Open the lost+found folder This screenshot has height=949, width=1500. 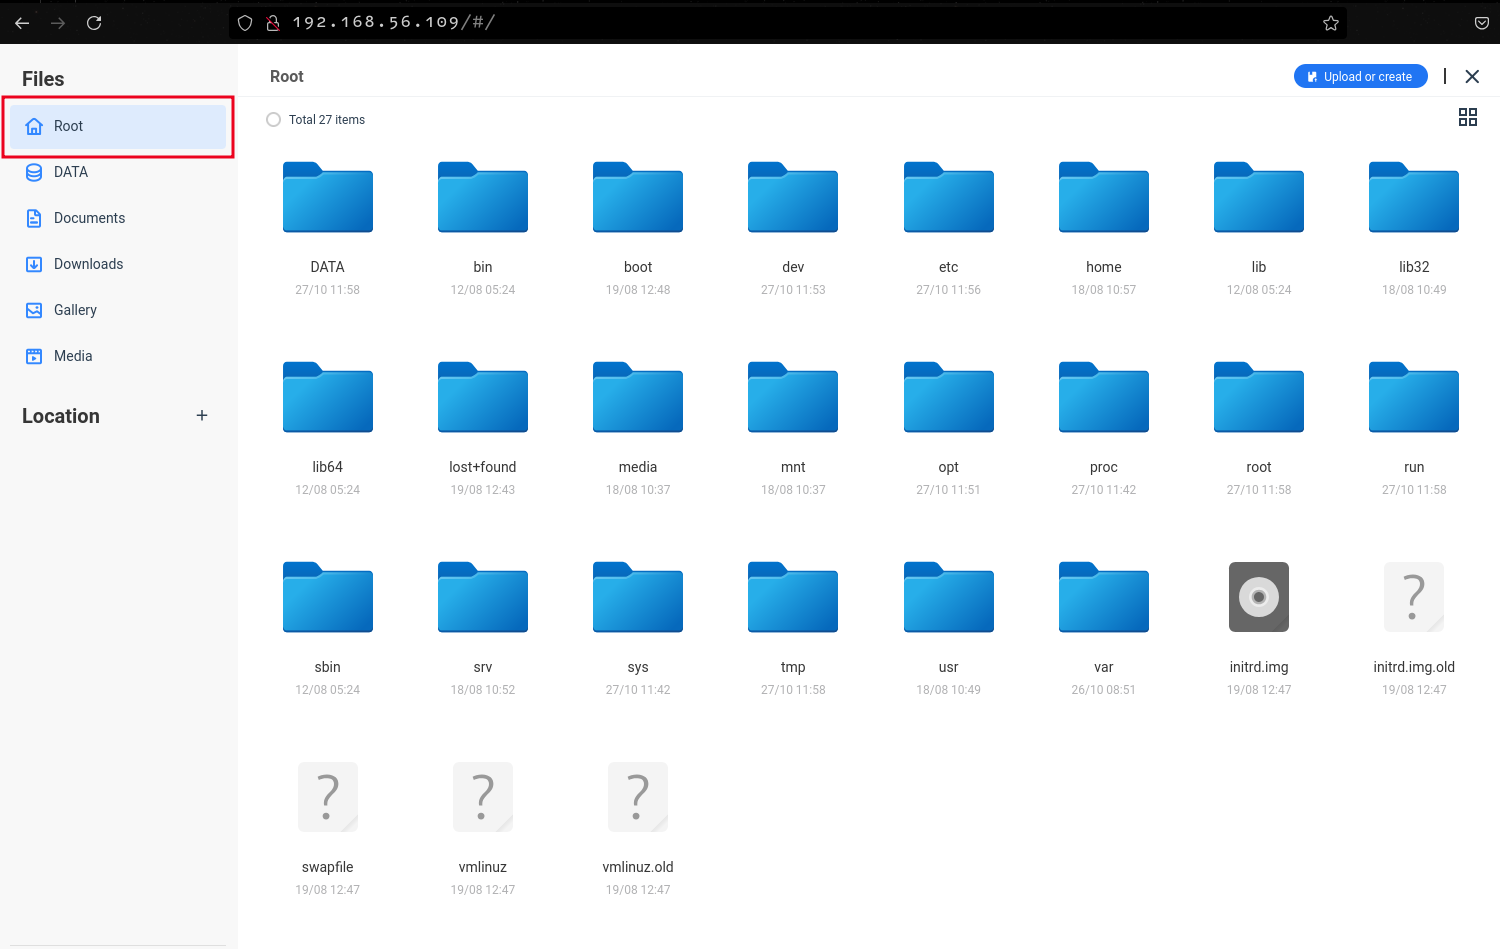482,397
